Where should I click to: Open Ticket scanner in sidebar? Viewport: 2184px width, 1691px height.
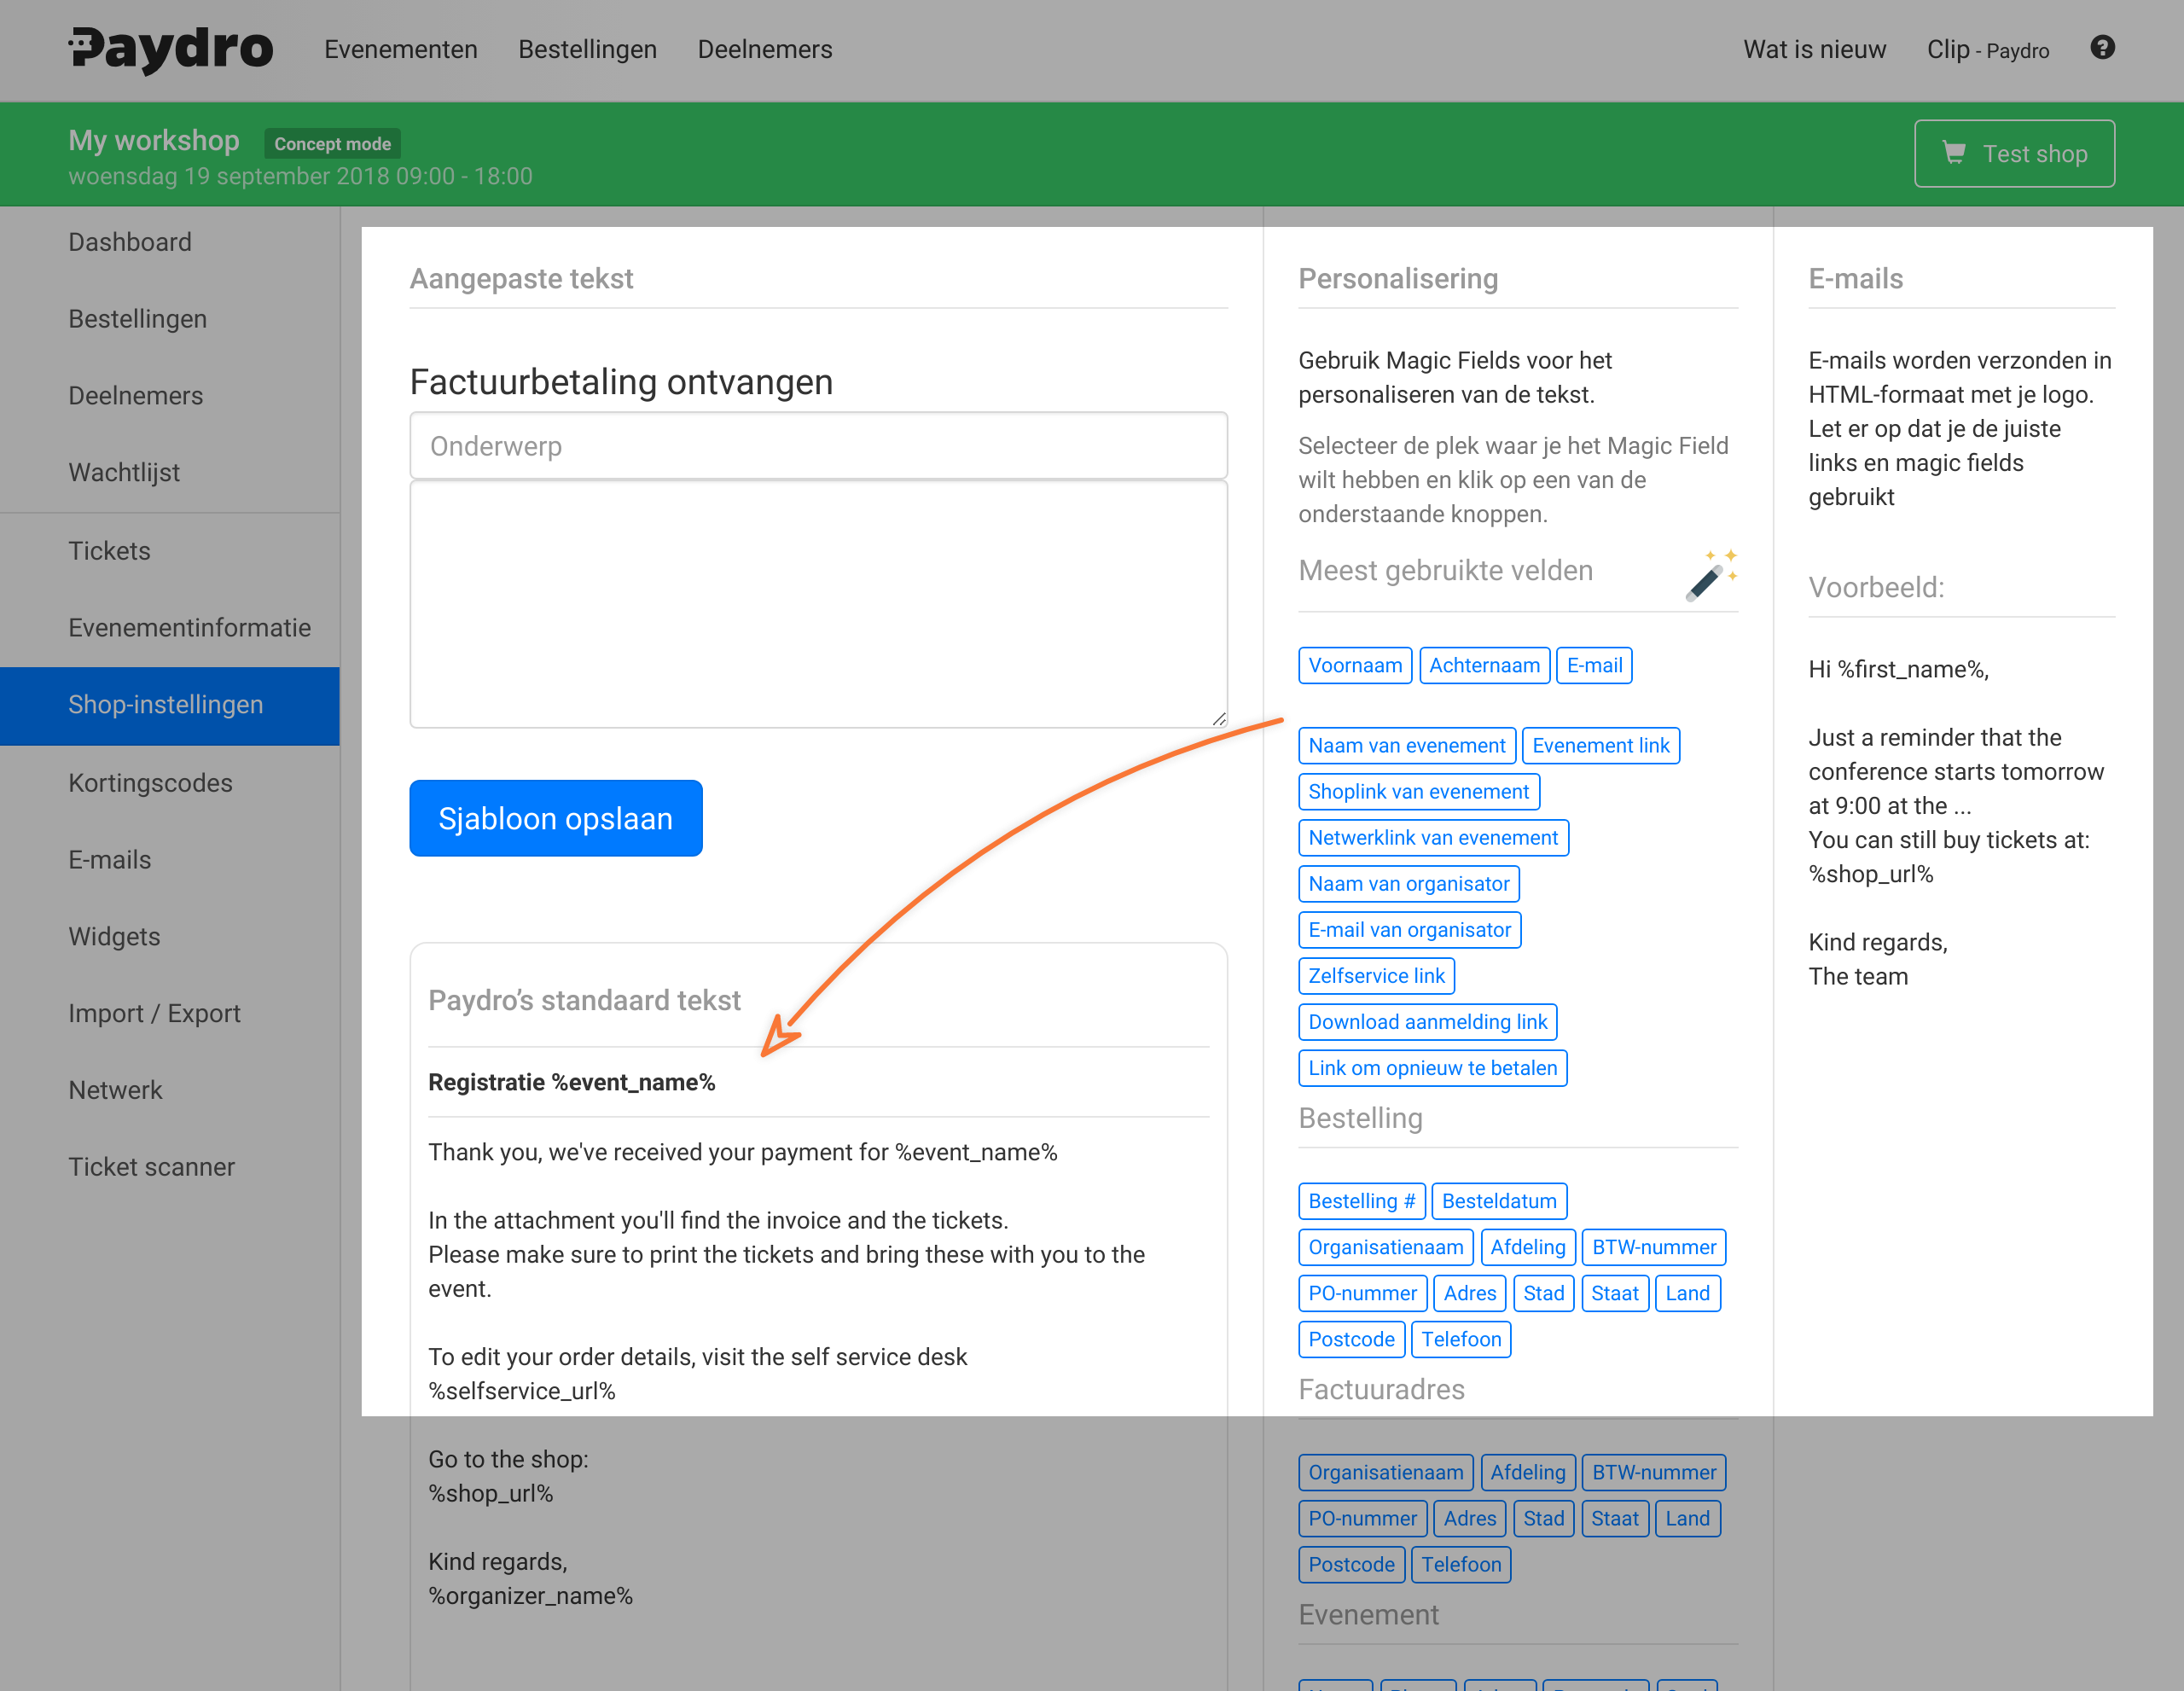click(151, 1167)
